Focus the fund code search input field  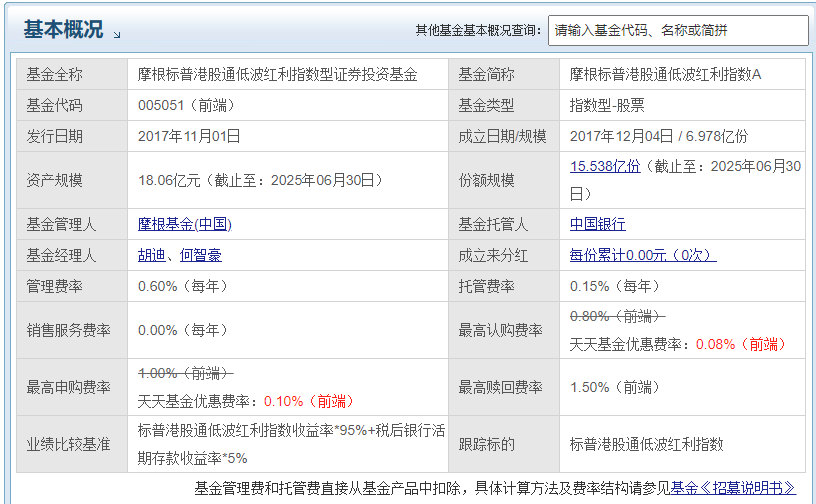[x=678, y=30]
